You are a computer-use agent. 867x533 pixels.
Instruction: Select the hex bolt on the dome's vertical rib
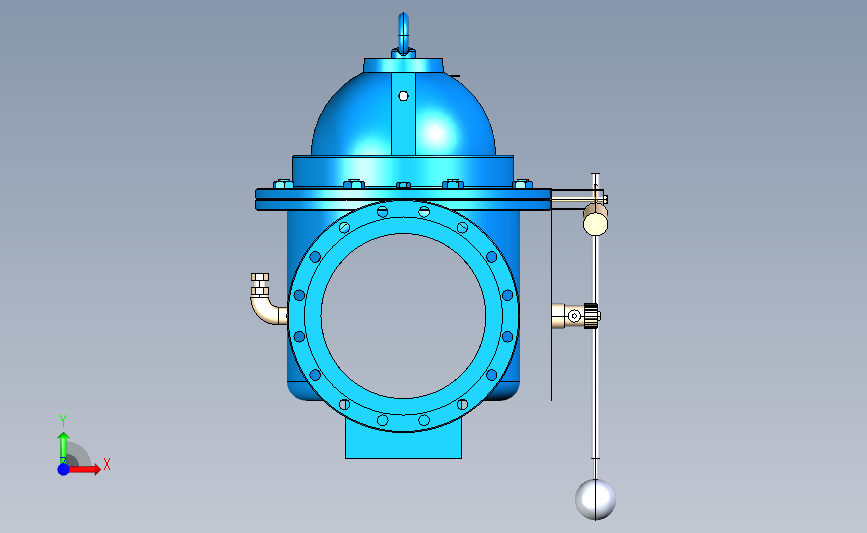point(404,96)
